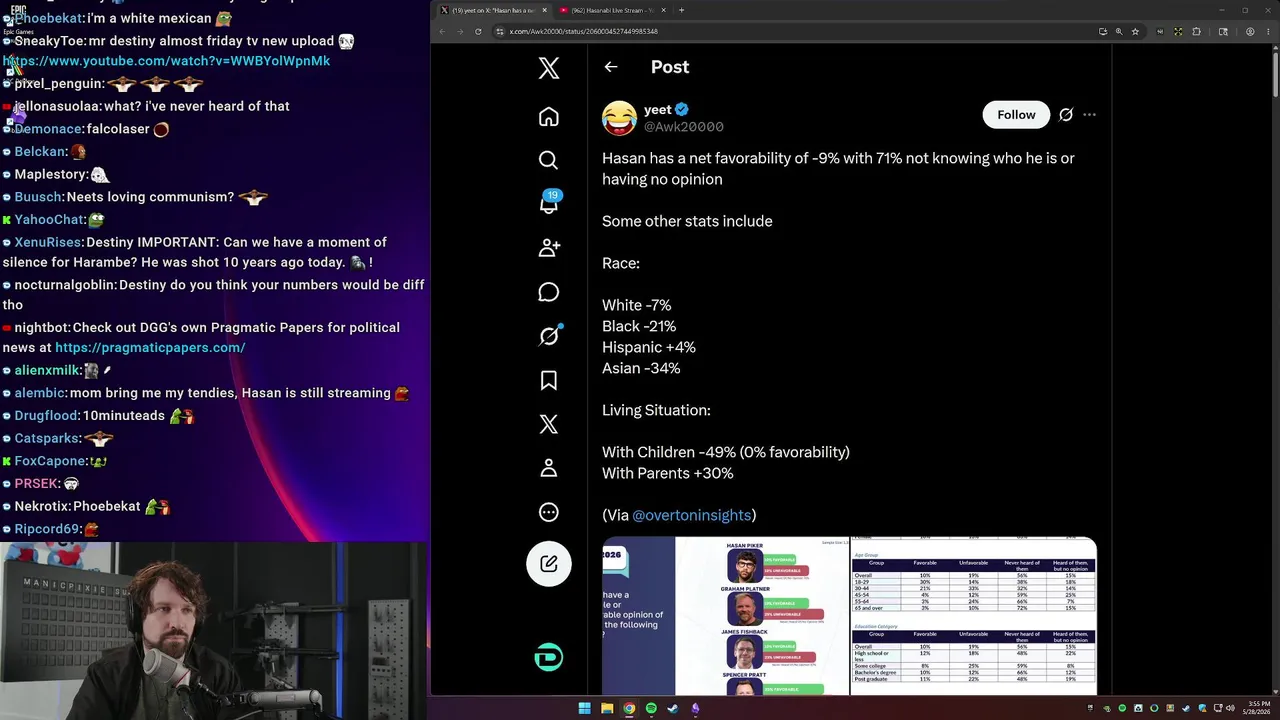Open Spotify from the taskbar
This screenshot has height=720, width=1280.
click(x=651, y=709)
